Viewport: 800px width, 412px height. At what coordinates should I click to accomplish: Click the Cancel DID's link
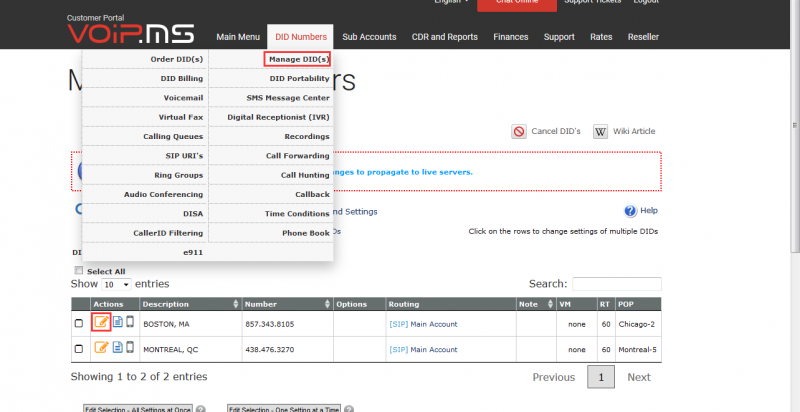click(556, 132)
